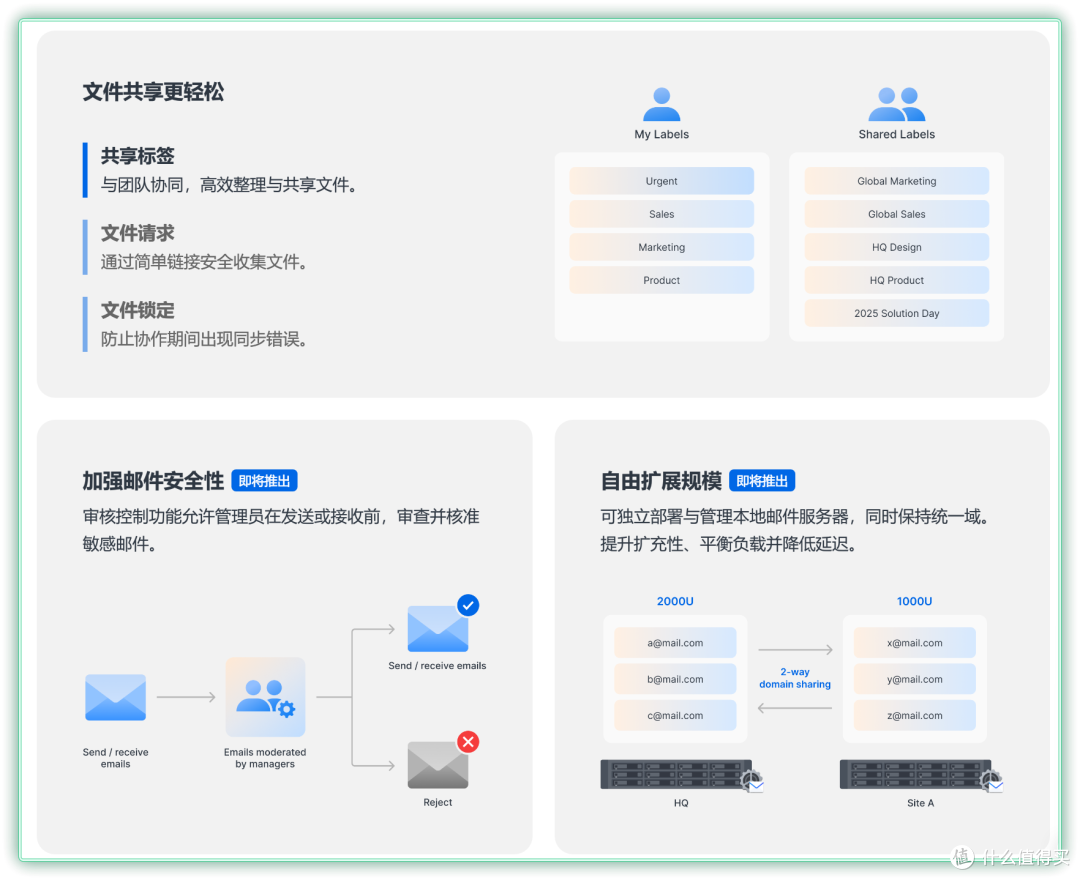Click the blue envelope above 'Send / receive emails' on the left

point(115,697)
